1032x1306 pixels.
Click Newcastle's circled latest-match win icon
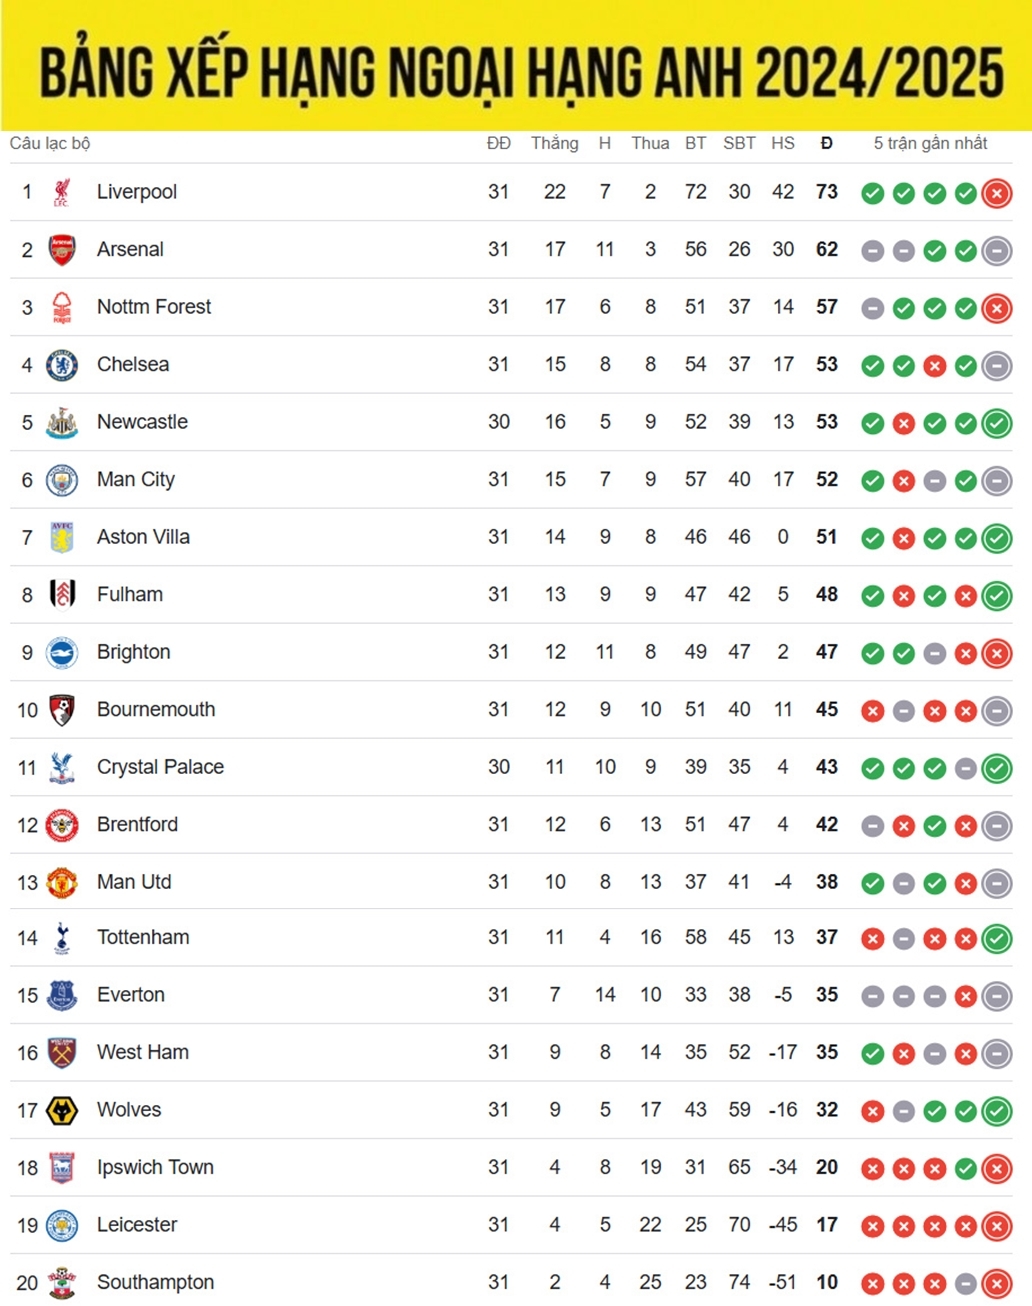point(997,423)
